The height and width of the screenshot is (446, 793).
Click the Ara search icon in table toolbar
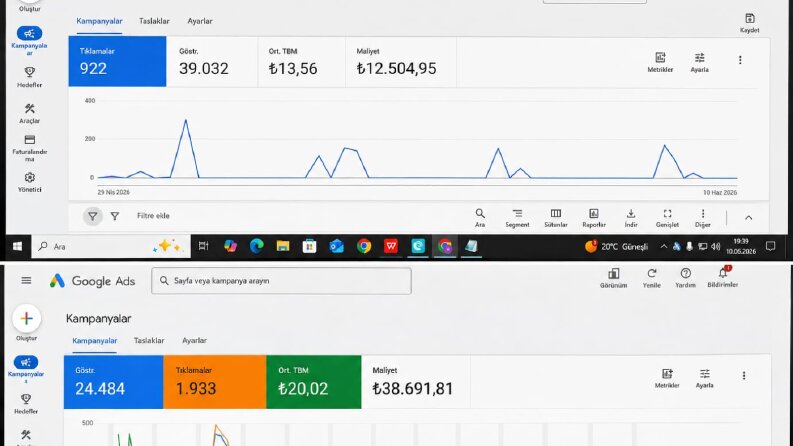(480, 217)
